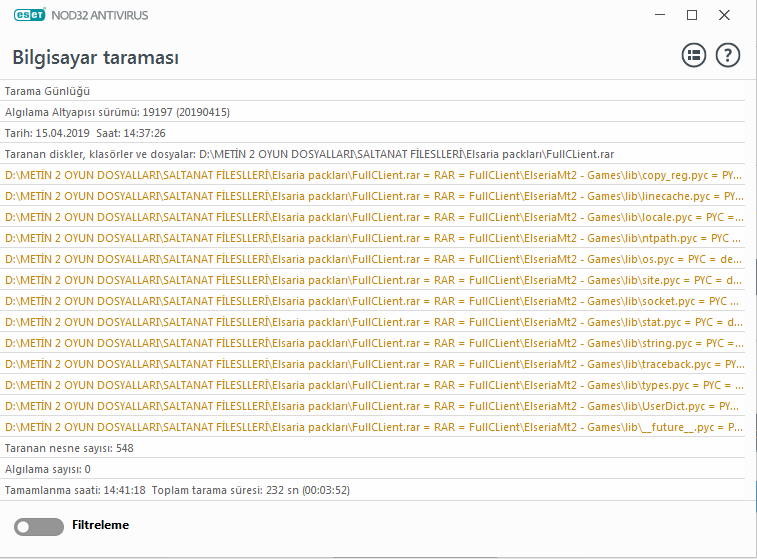Select the traceback.pyc log row
Image resolution: width=757 pixels, height=559 pixels.
373,364
